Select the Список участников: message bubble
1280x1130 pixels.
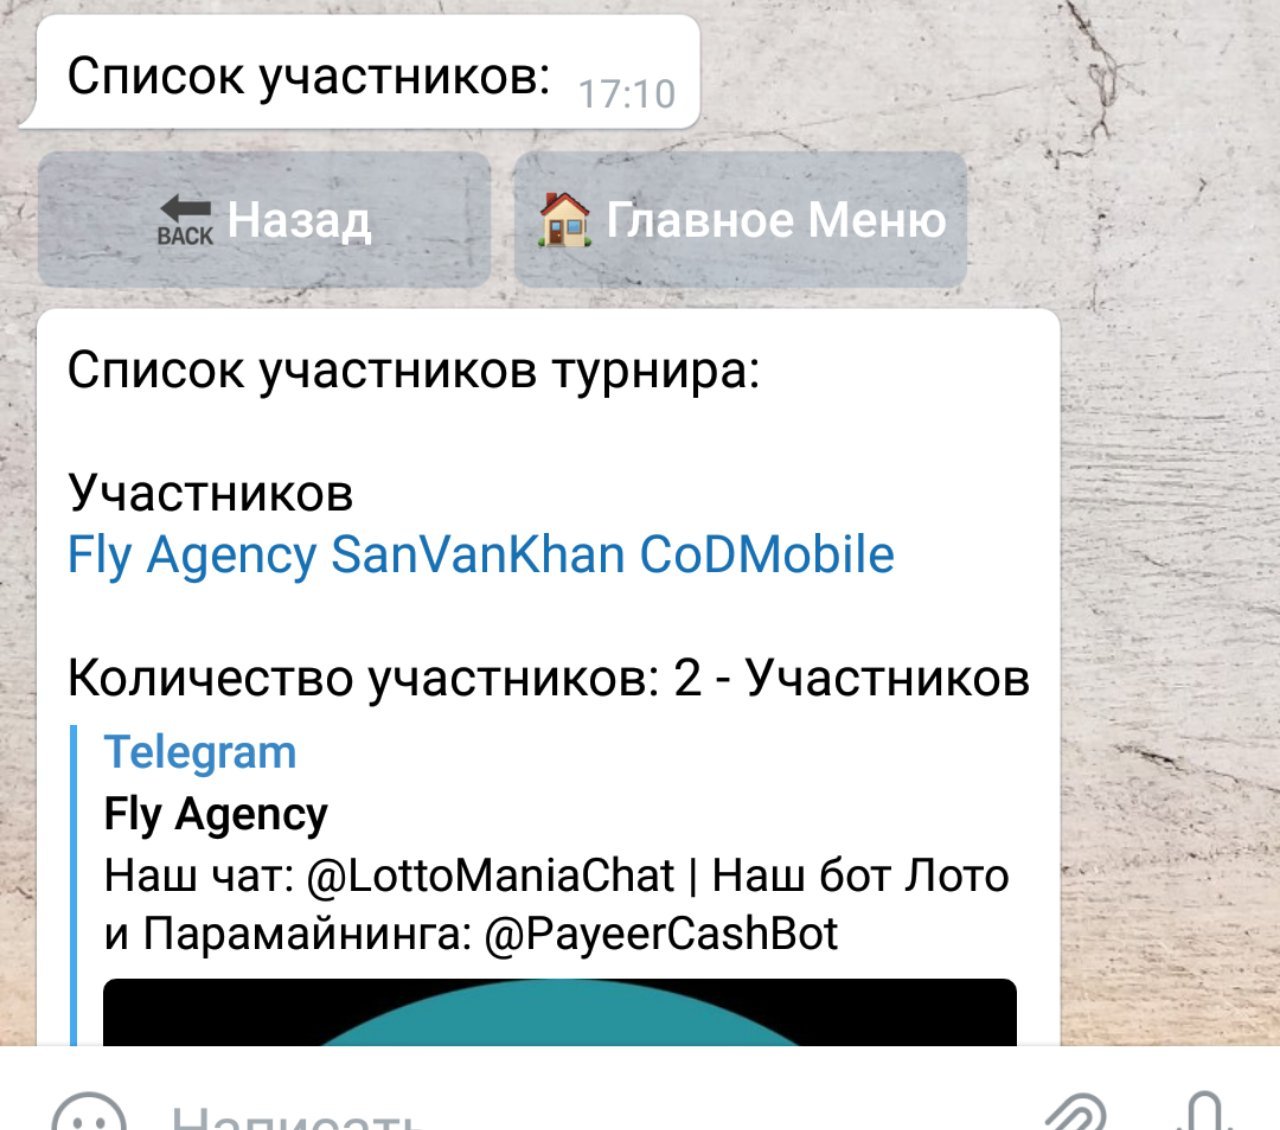(367, 72)
